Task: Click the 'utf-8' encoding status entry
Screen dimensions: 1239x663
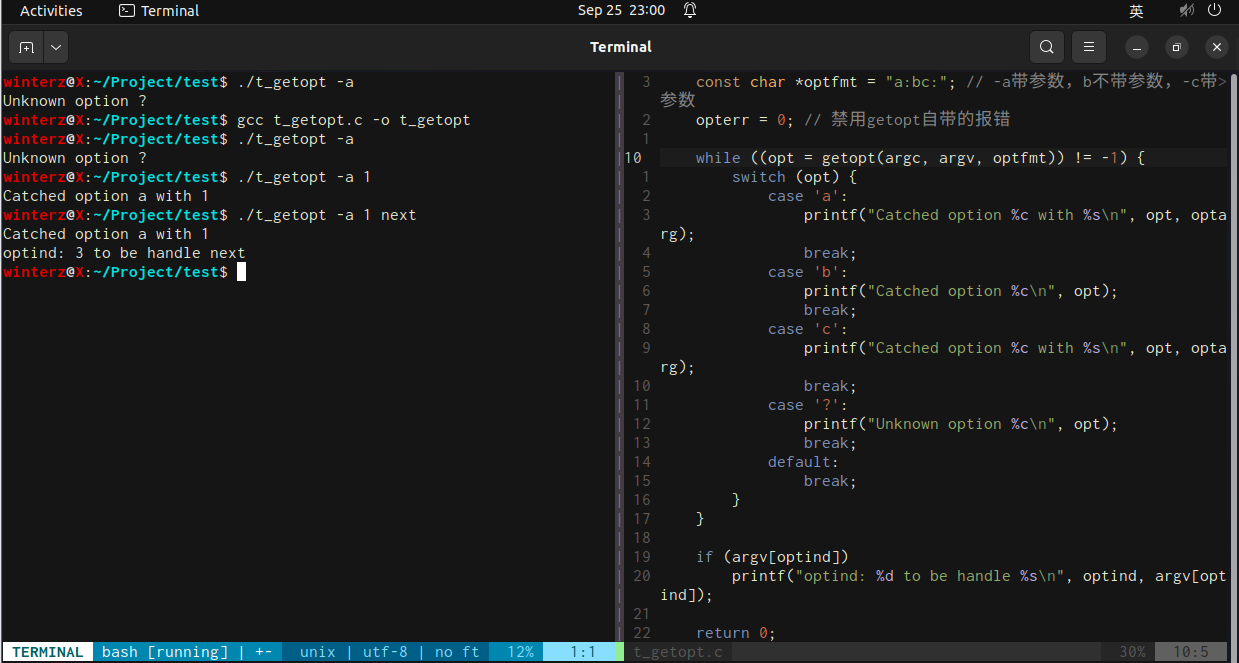Action: click(x=385, y=652)
